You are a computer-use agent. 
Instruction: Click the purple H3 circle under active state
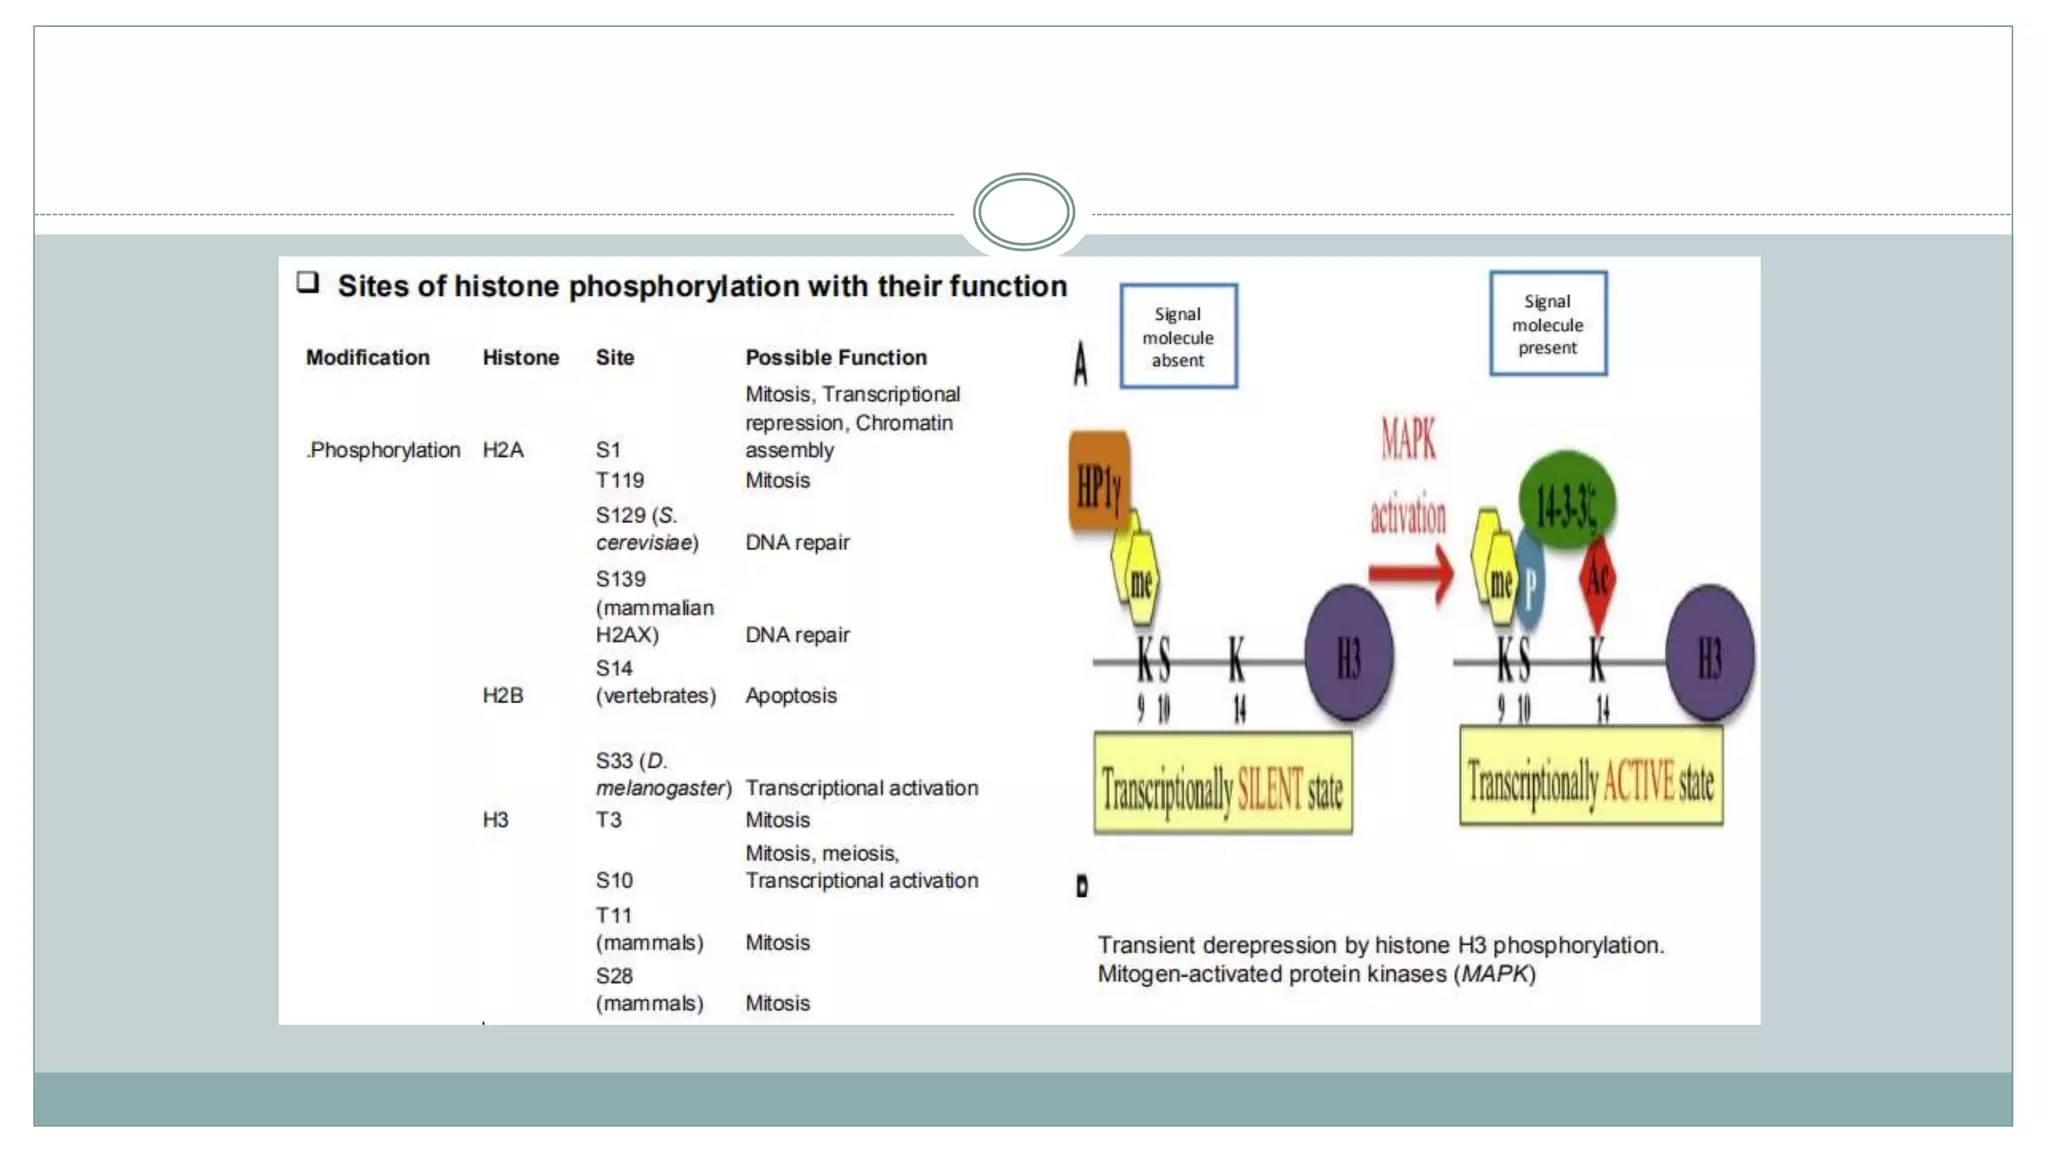1709,655
